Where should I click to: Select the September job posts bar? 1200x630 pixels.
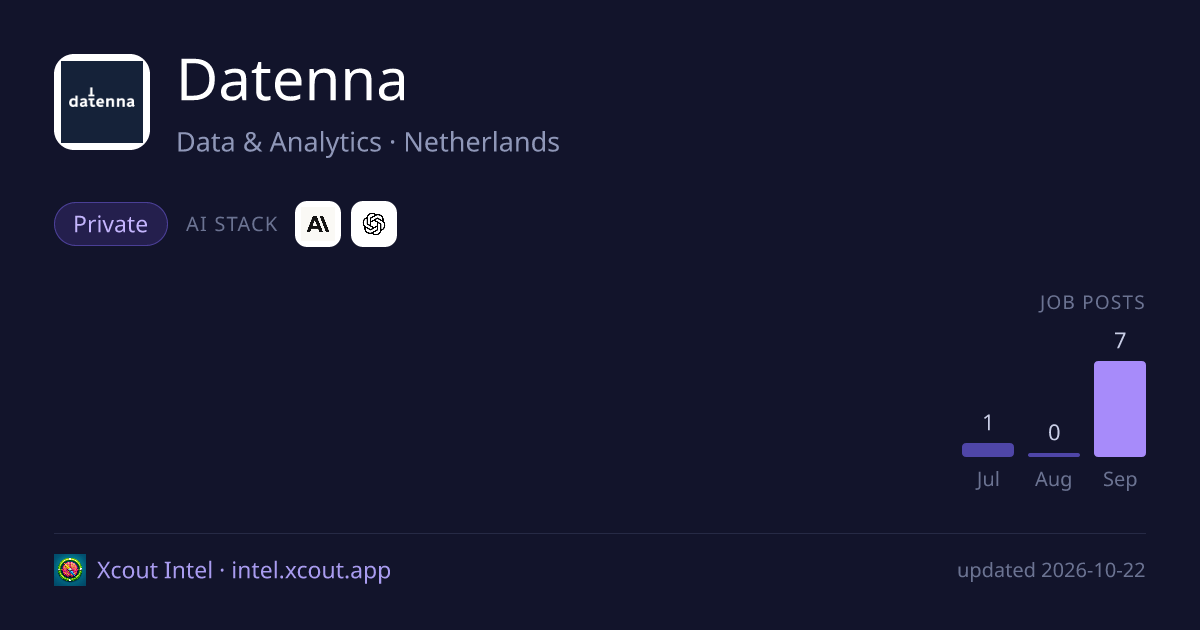click(1120, 409)
